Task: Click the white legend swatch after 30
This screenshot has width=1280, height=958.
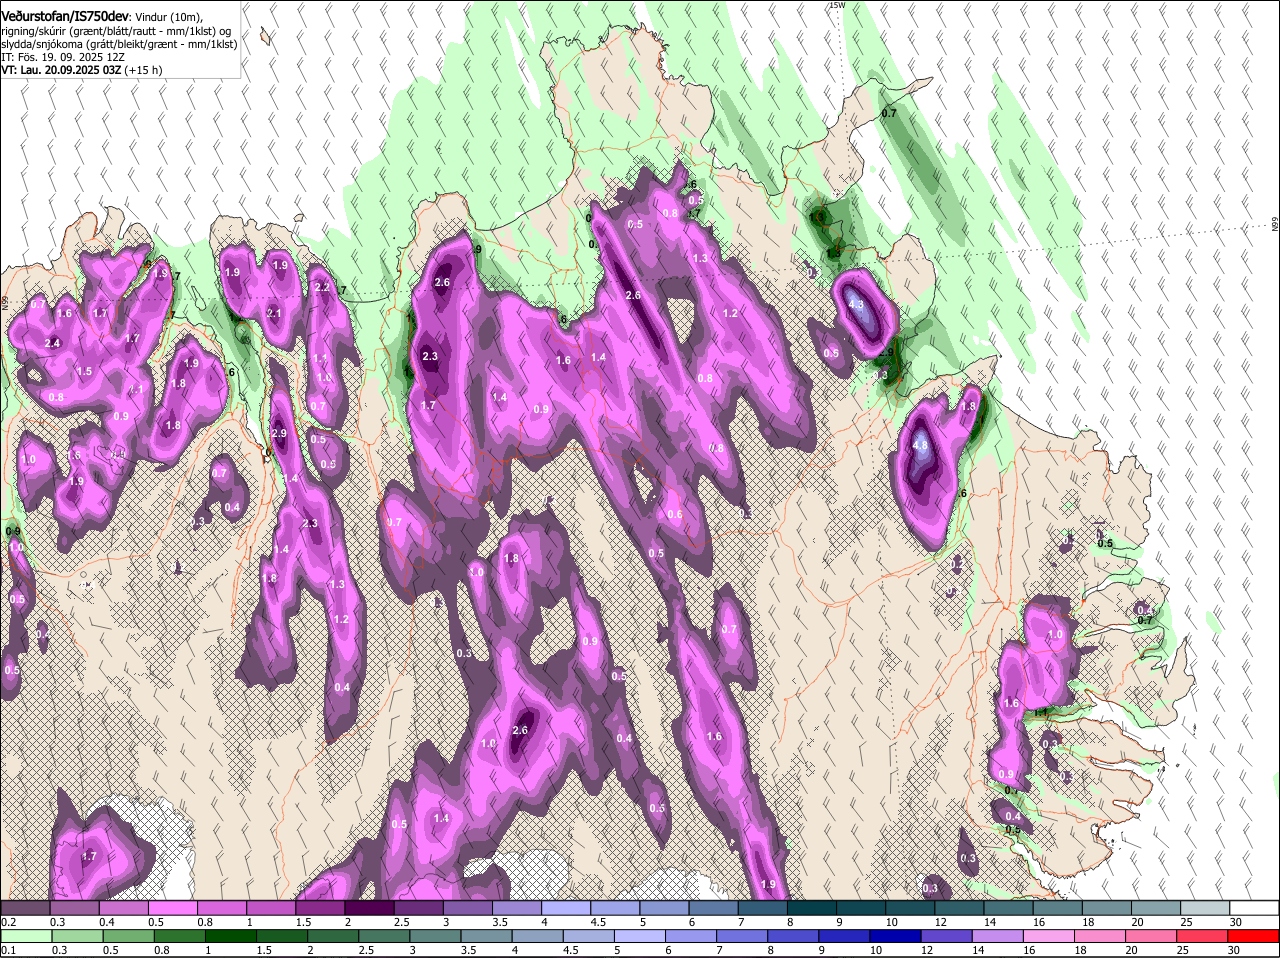Action: 1255,907
